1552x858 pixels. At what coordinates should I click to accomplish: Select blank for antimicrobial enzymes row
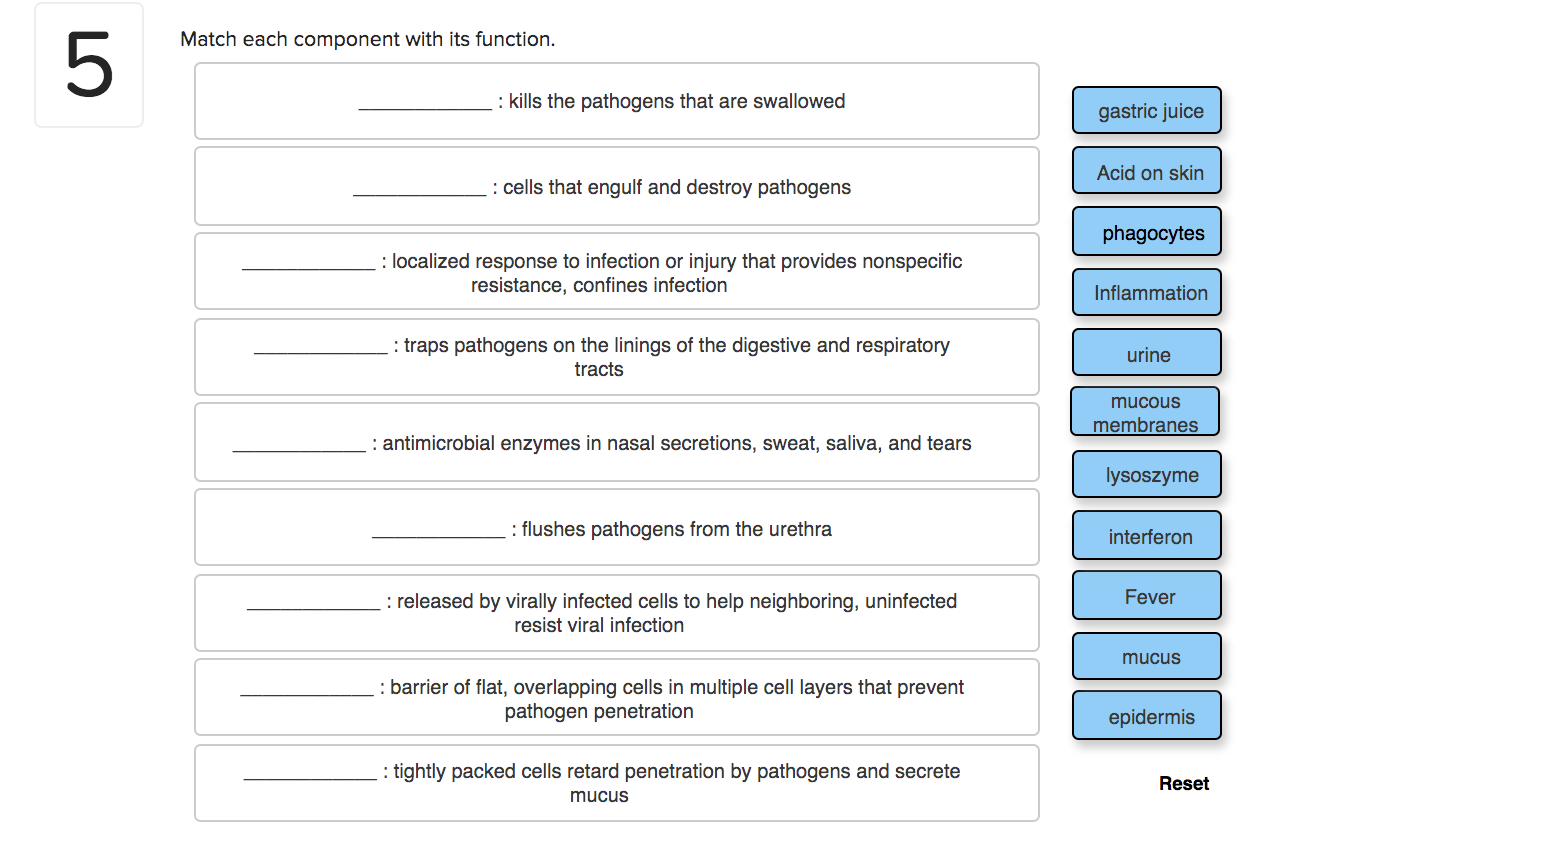(299, 445)
